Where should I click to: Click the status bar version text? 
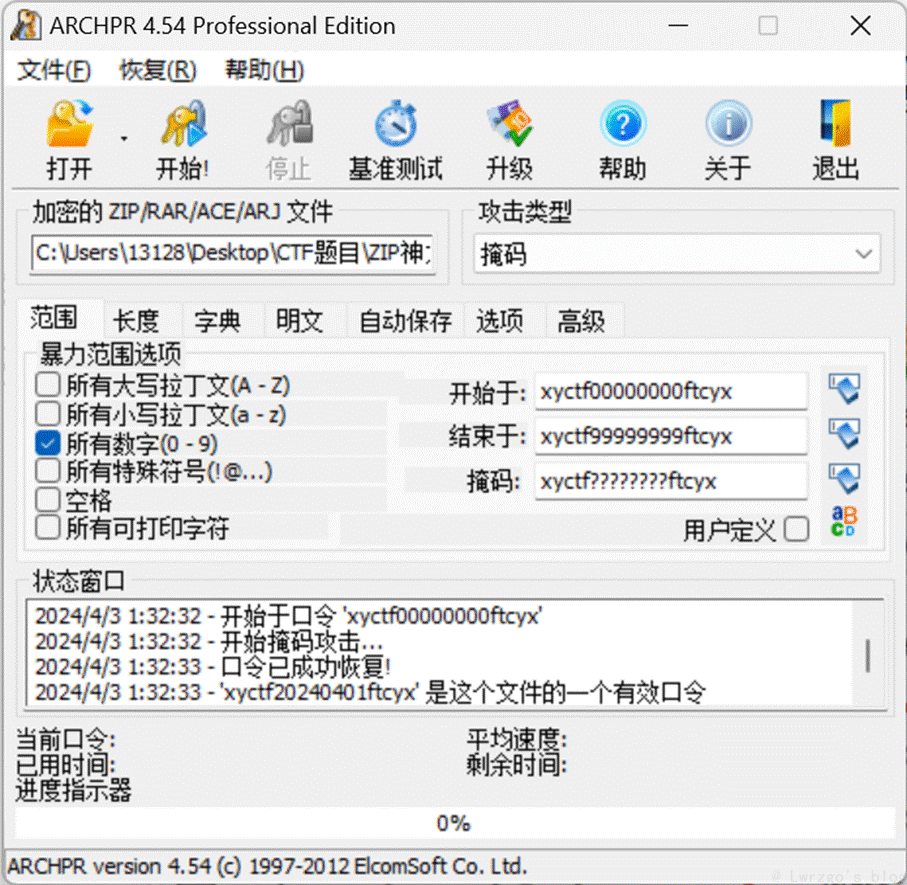pos(267,866)
